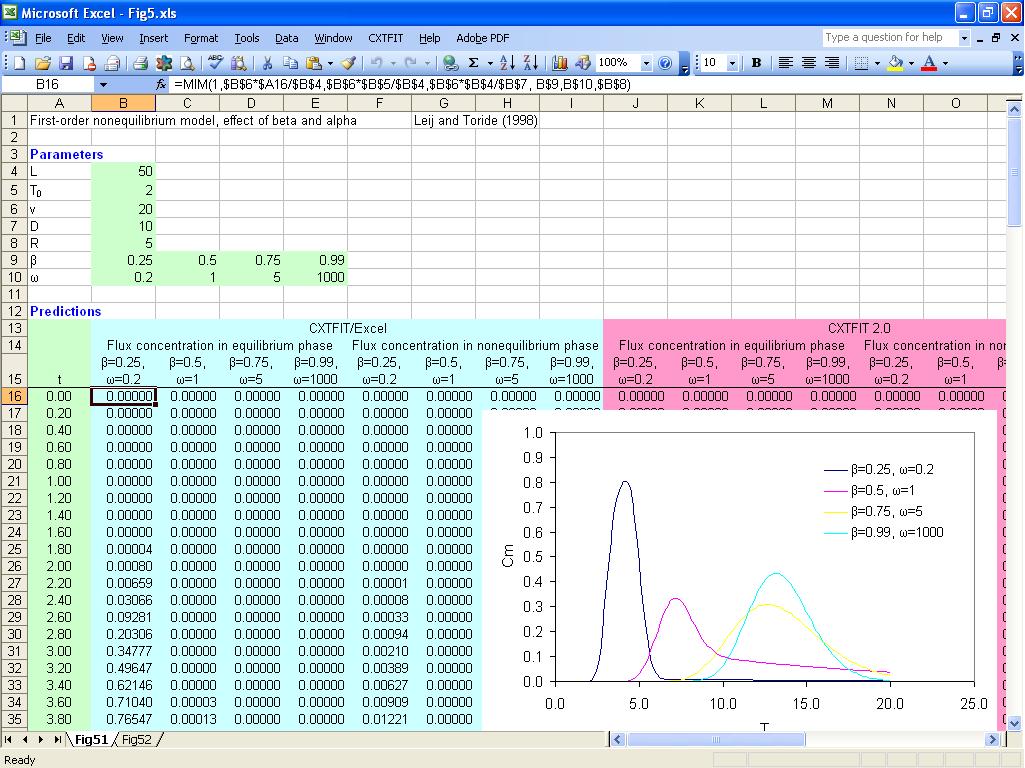
Task: Open the zoom percentage dropdown
Action: click(x=646, y=63)
